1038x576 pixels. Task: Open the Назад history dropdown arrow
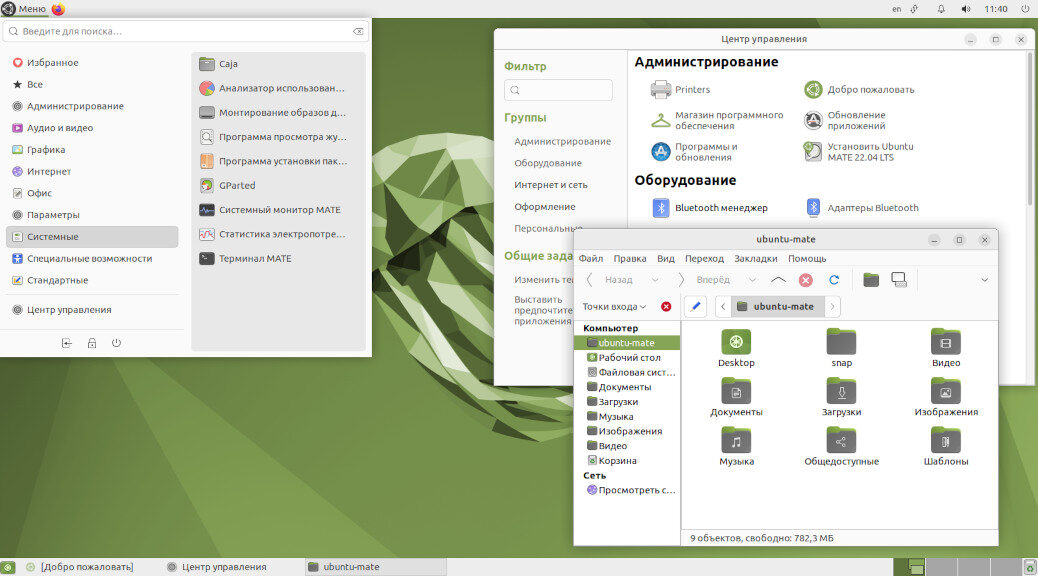[655, 281]
